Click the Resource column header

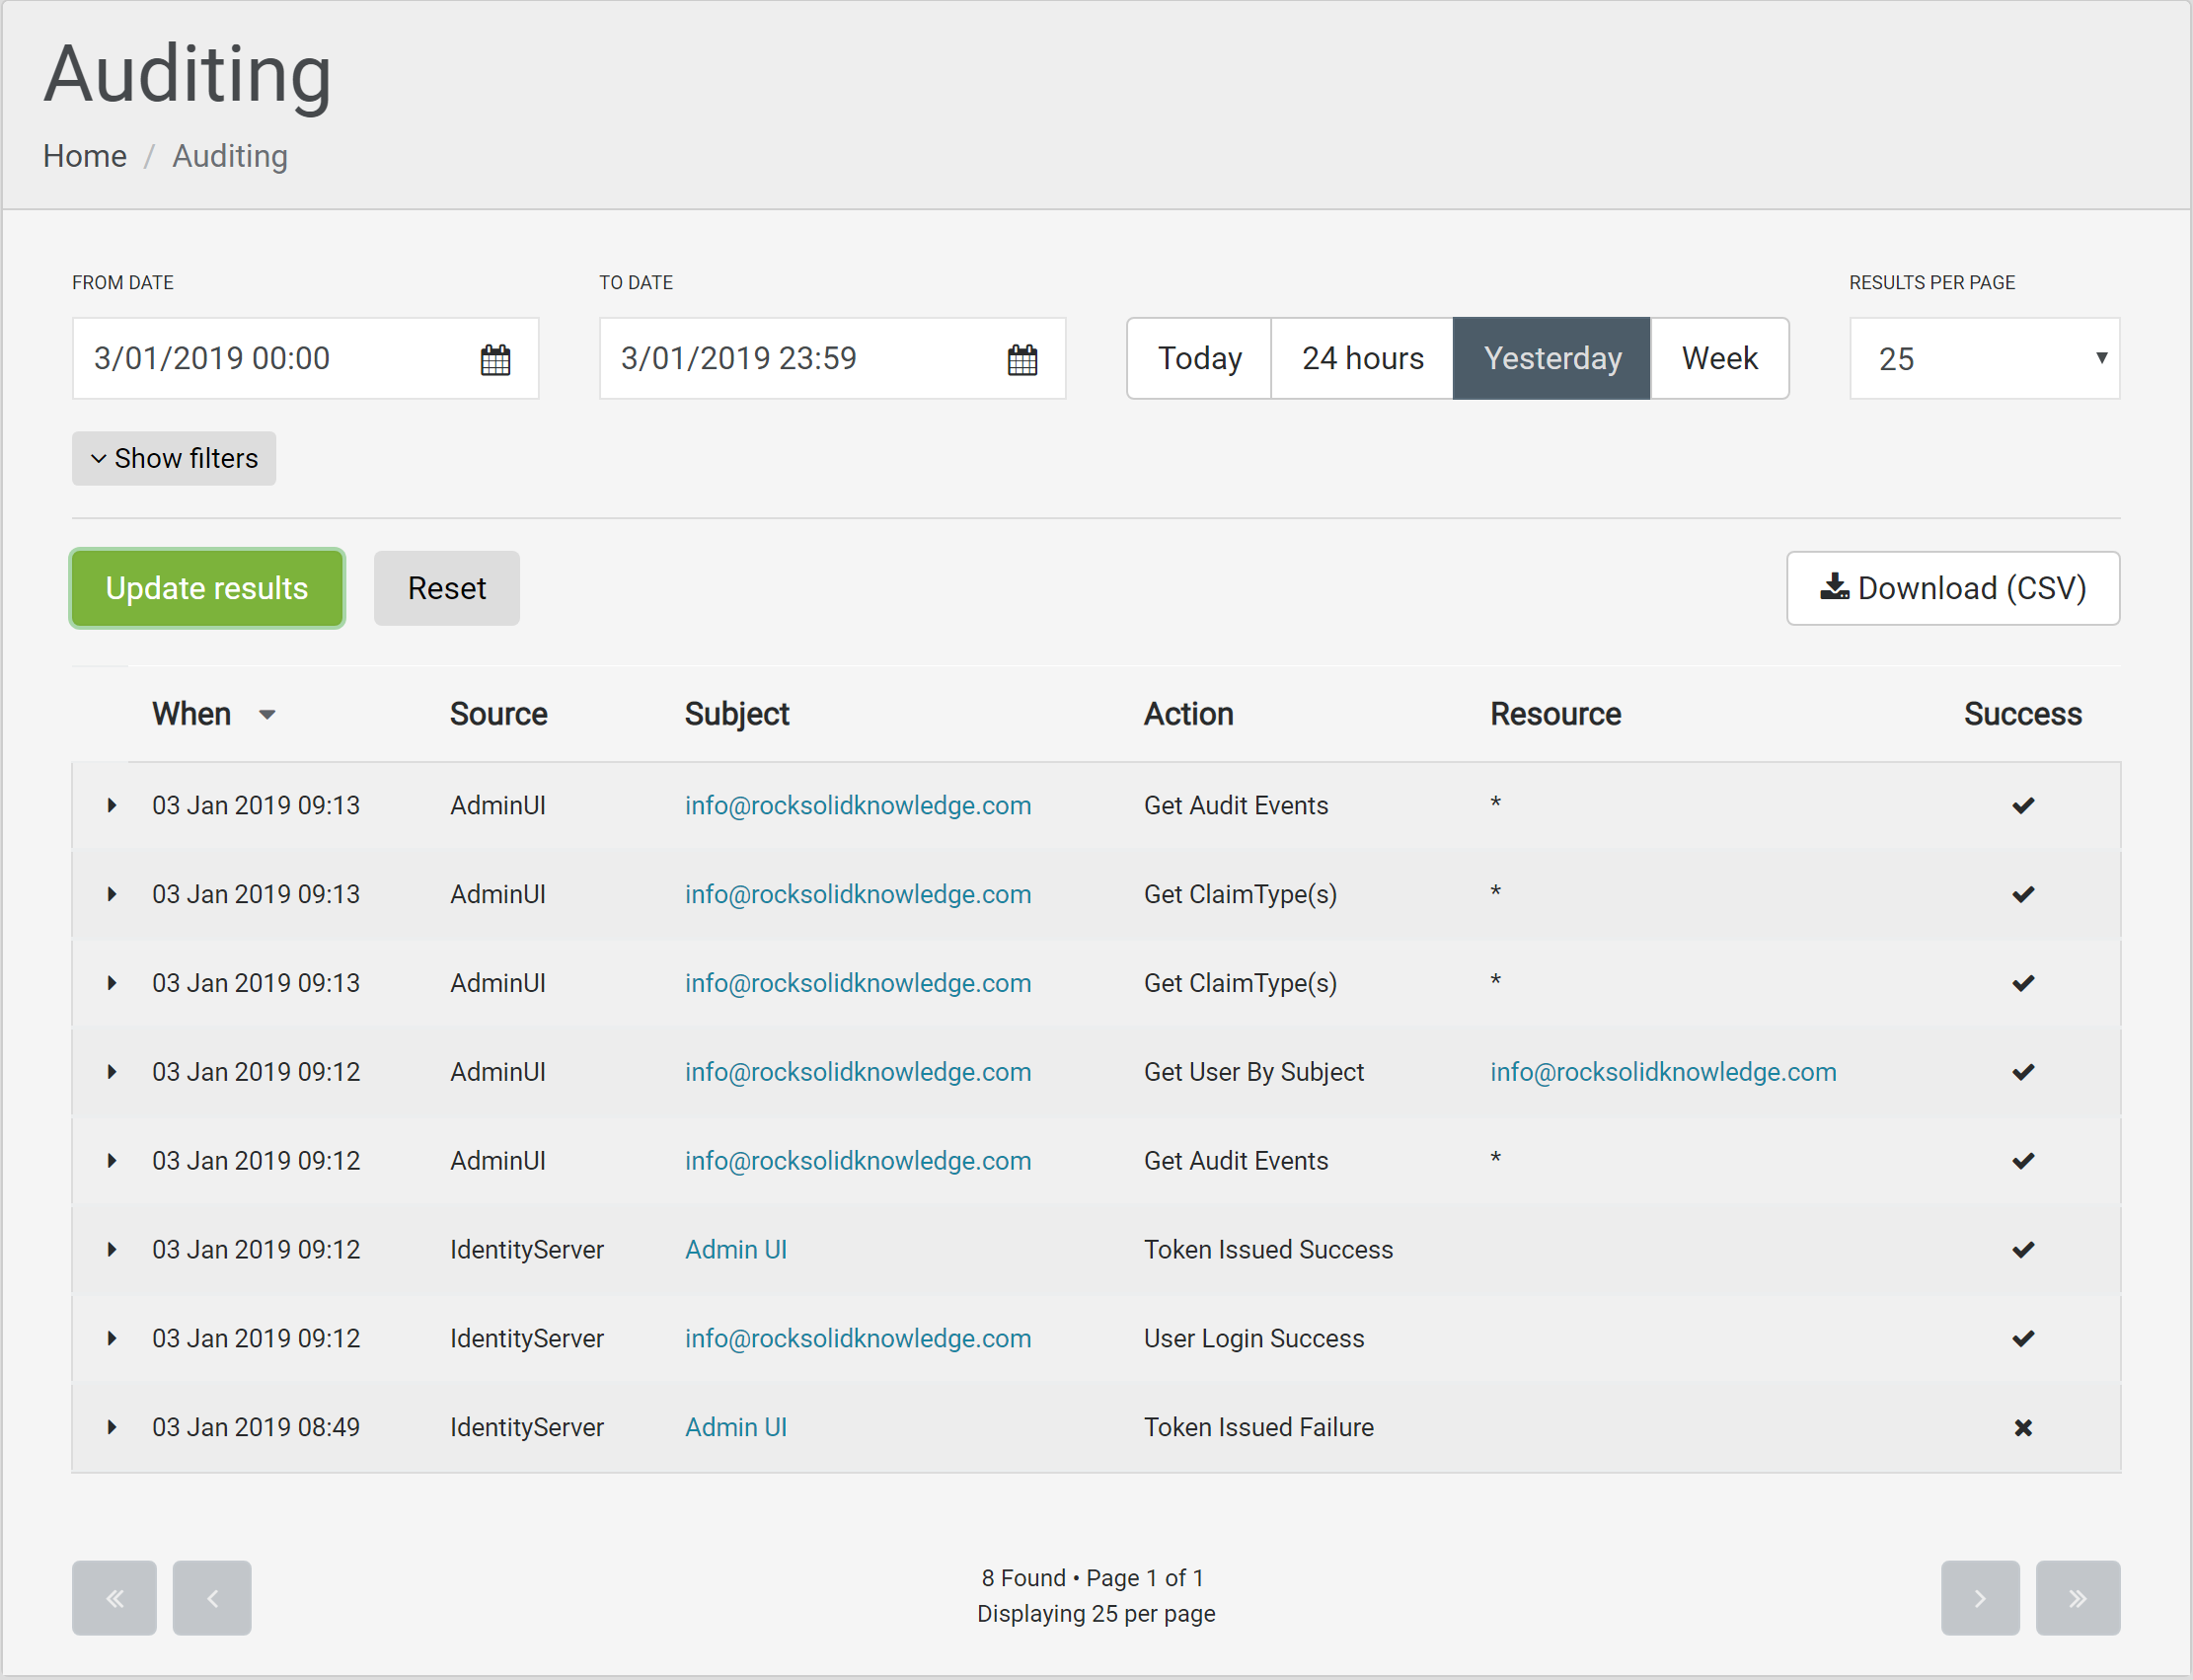1555,714
